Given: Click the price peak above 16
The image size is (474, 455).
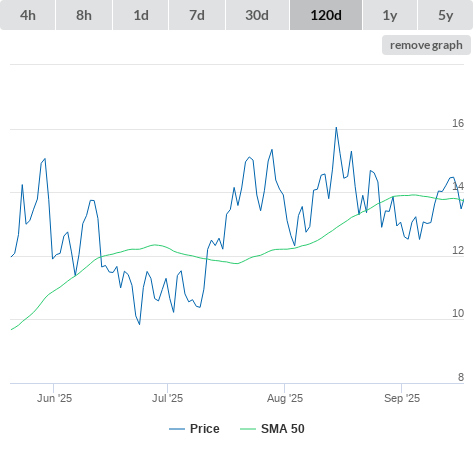Looking at the screenshot, I should 336,127.
